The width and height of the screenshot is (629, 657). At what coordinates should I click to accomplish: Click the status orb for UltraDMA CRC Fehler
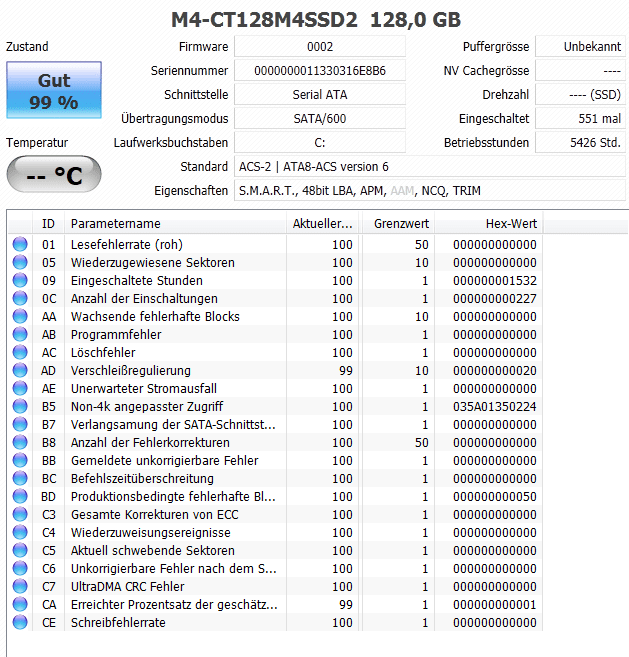point(20,587)
